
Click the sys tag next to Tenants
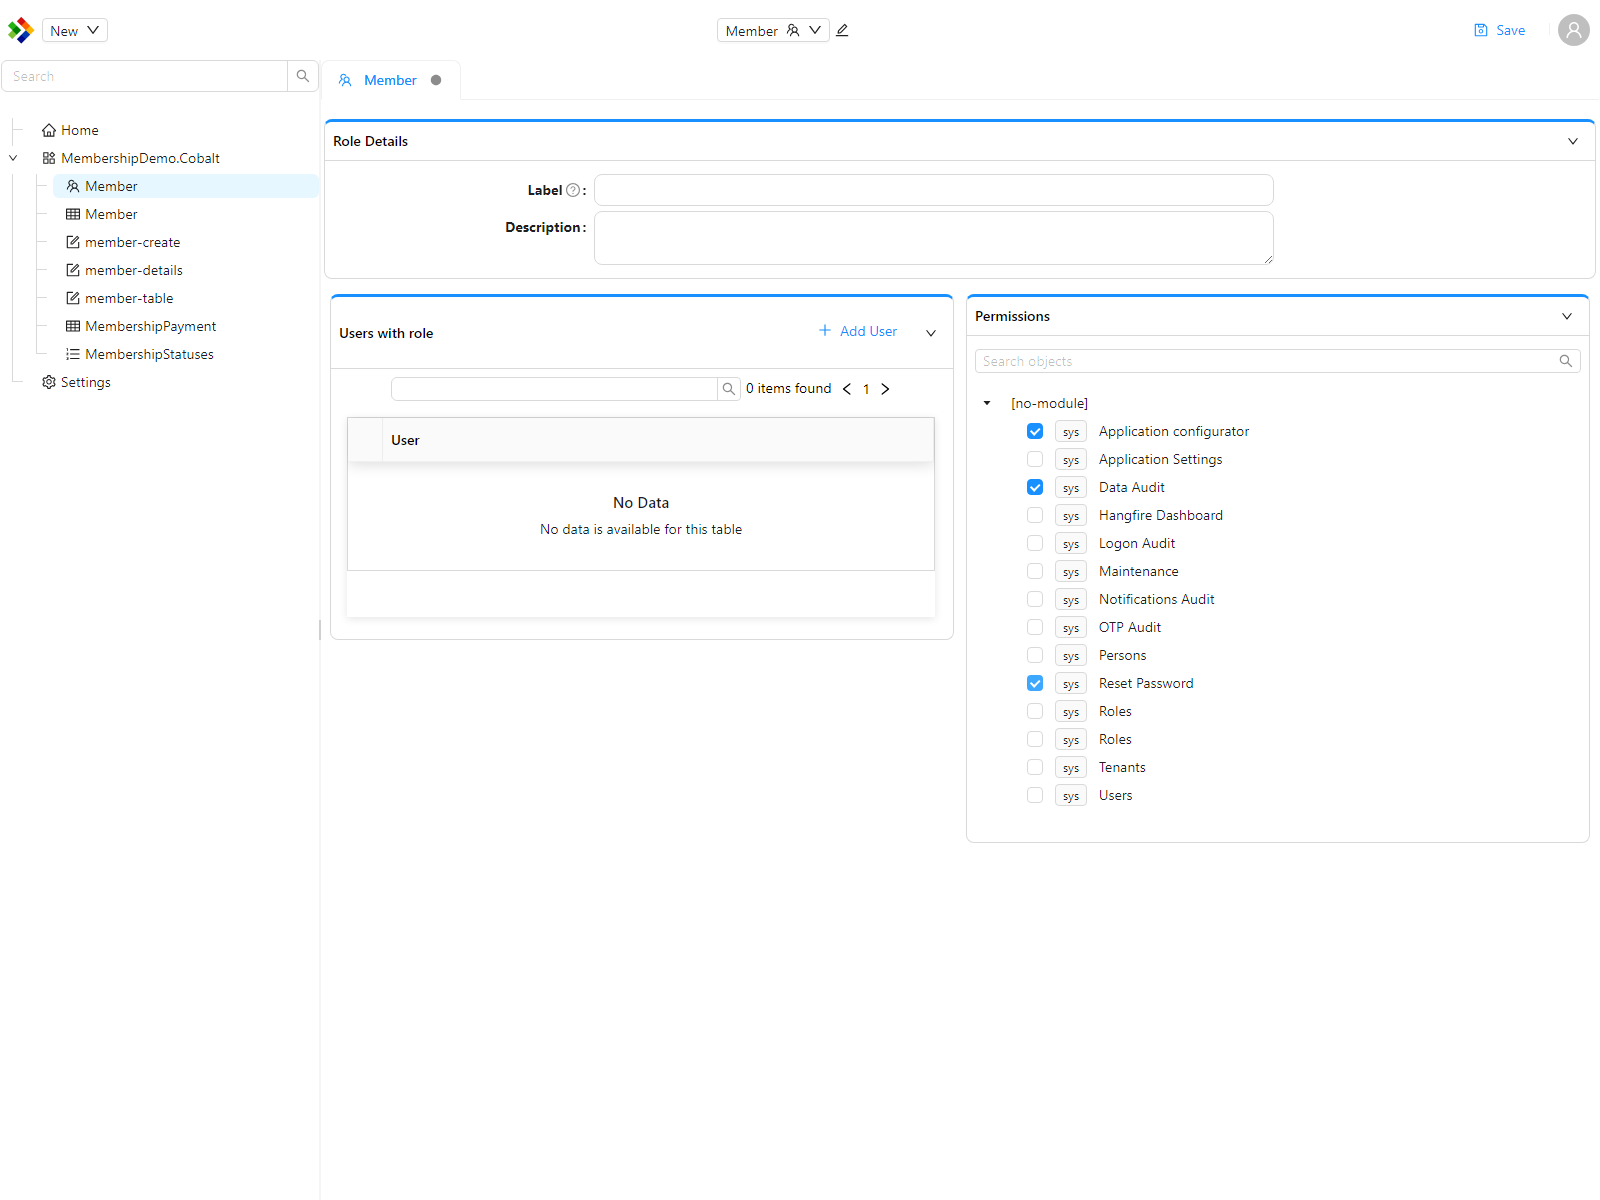(x=1071, y=768)
